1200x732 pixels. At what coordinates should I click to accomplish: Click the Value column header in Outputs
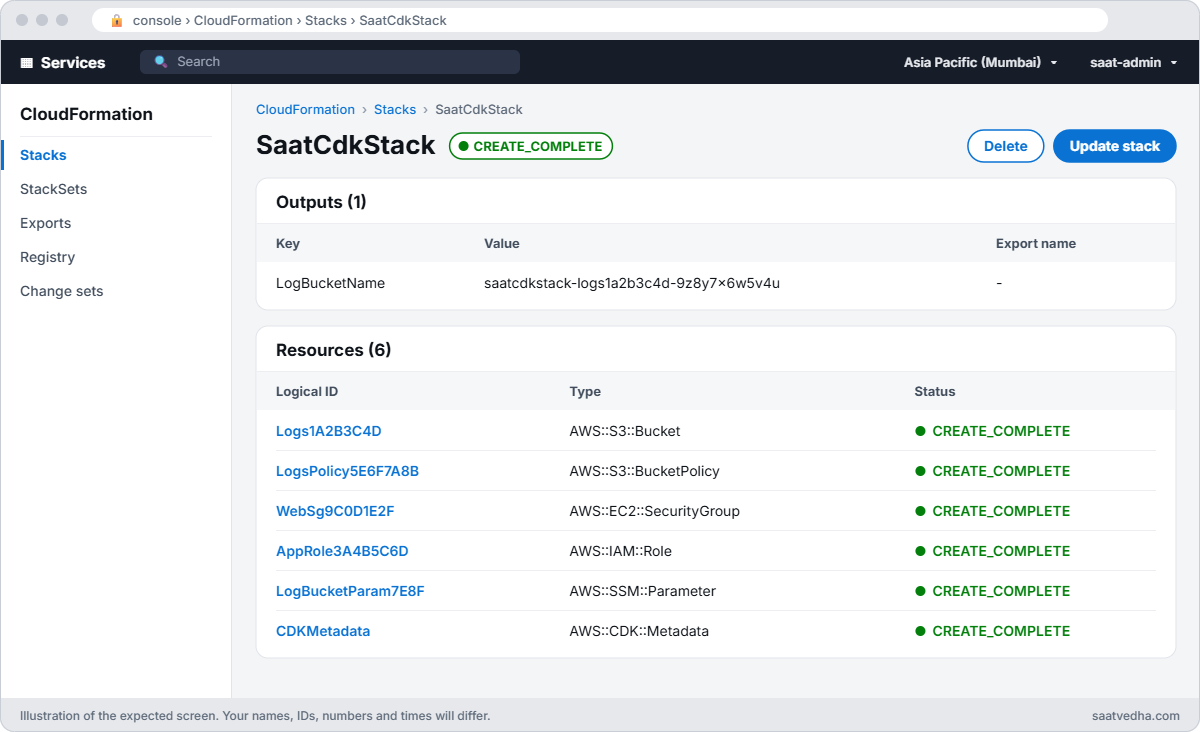point(502,243)
